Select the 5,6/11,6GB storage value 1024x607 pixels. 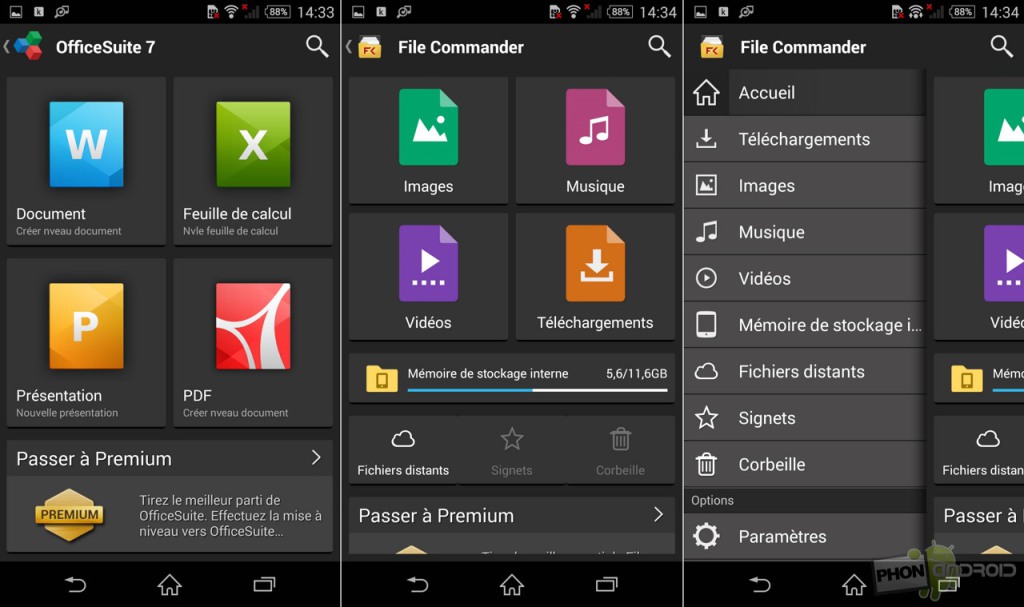[x=636, y=374]
